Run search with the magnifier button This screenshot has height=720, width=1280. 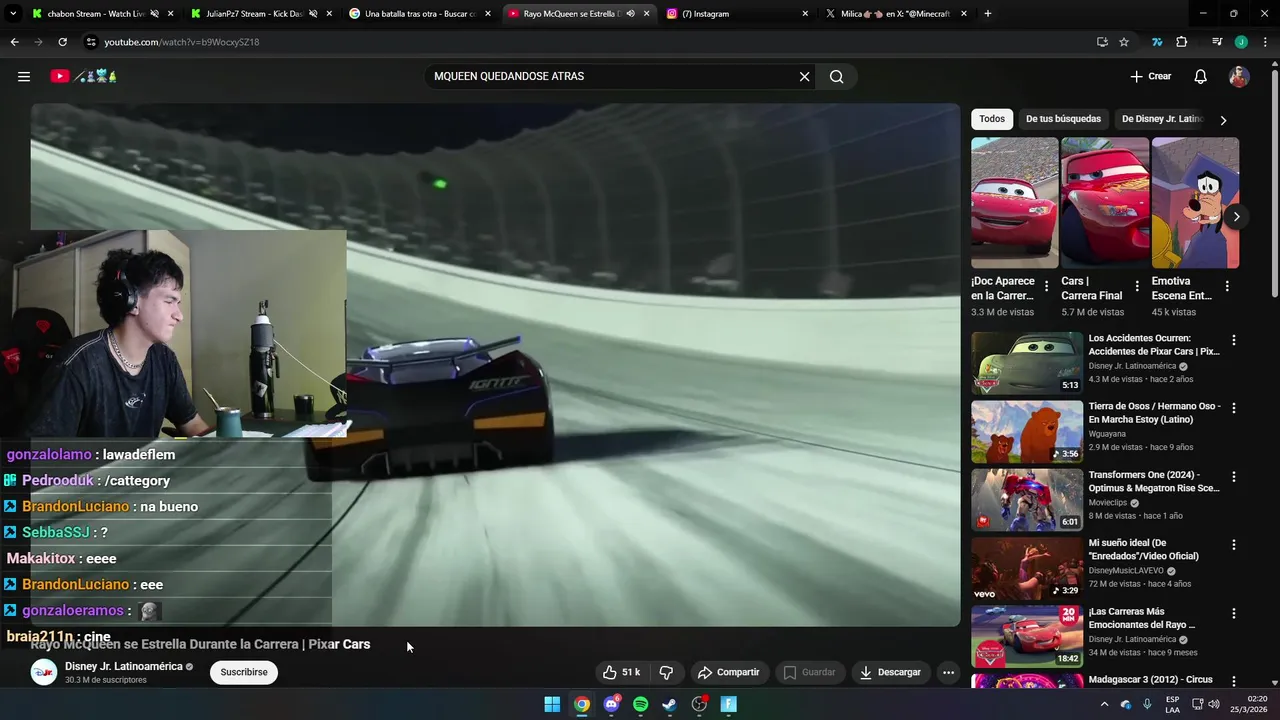click(837, 76)
